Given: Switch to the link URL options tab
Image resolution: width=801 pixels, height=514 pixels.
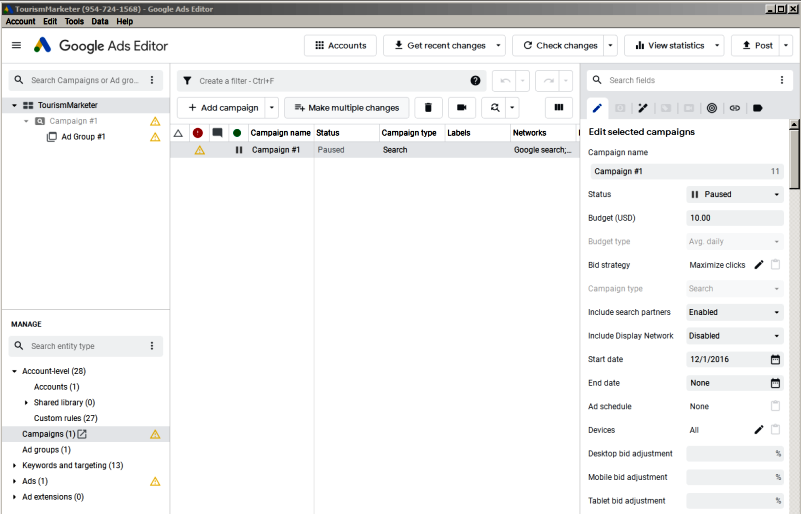Looking at the screenshot, I should [735, 108].
